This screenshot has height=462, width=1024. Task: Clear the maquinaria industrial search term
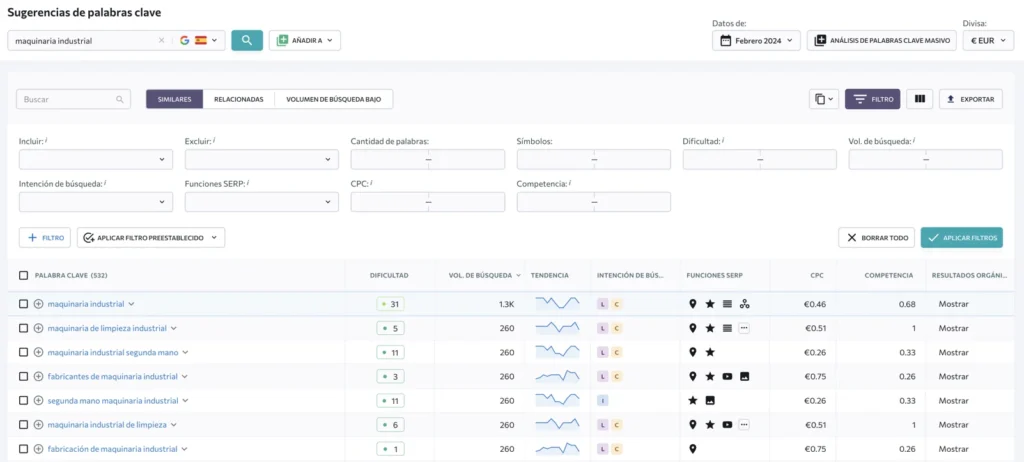161,41
